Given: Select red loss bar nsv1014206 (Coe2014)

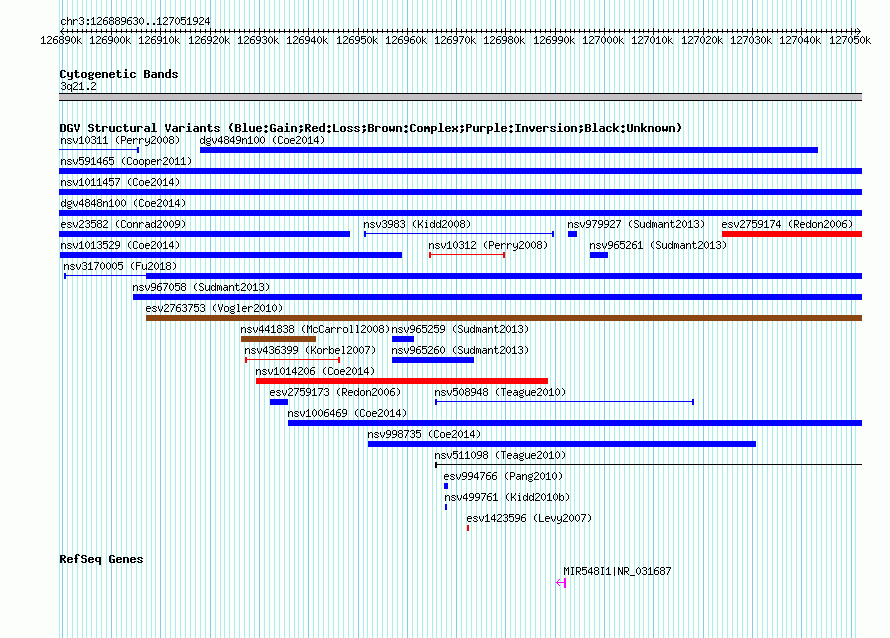Looking at the screenshot, I should (x=402, y=381).
